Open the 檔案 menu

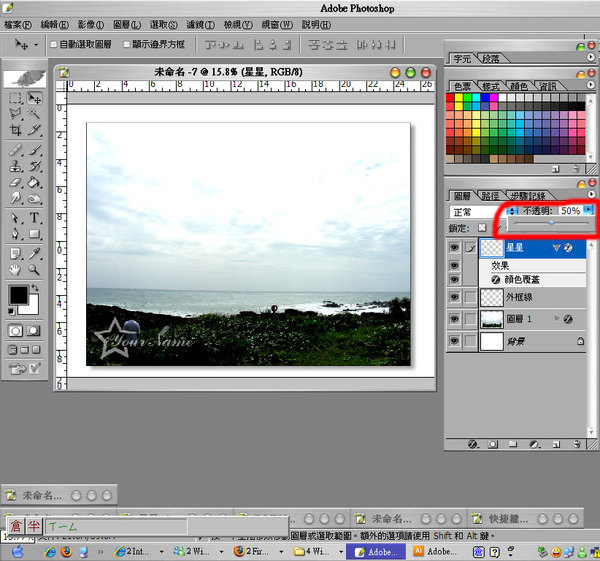coord(18,25)
